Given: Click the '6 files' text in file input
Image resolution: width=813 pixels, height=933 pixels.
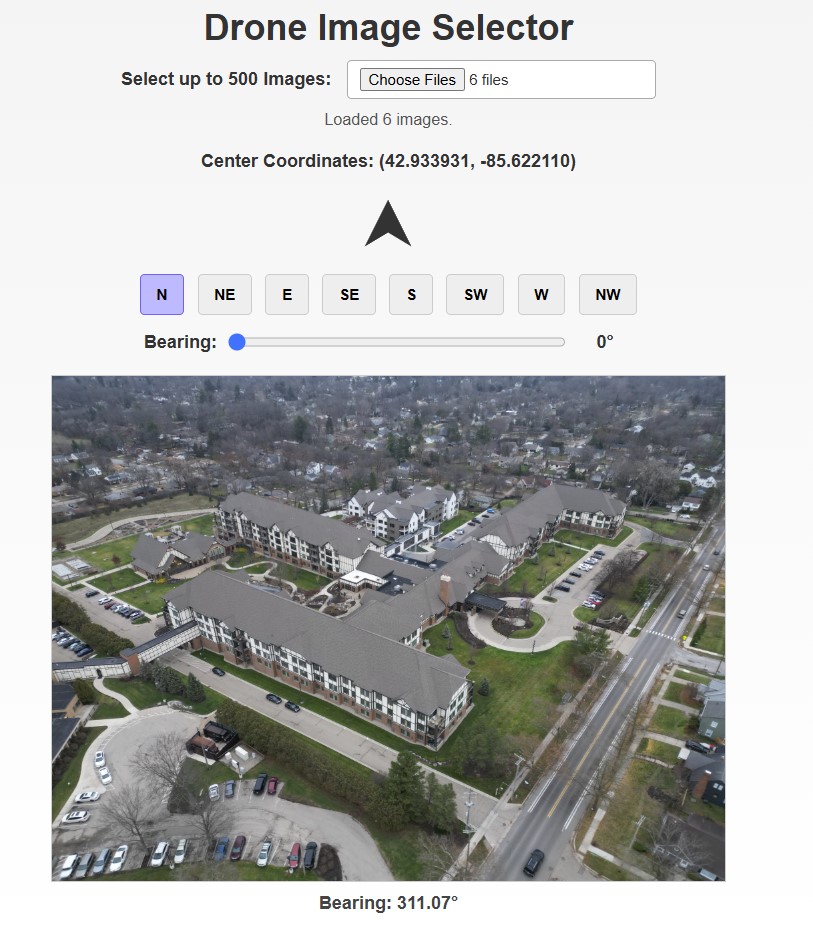Looking at the screenshot, I should click(489, 80).
